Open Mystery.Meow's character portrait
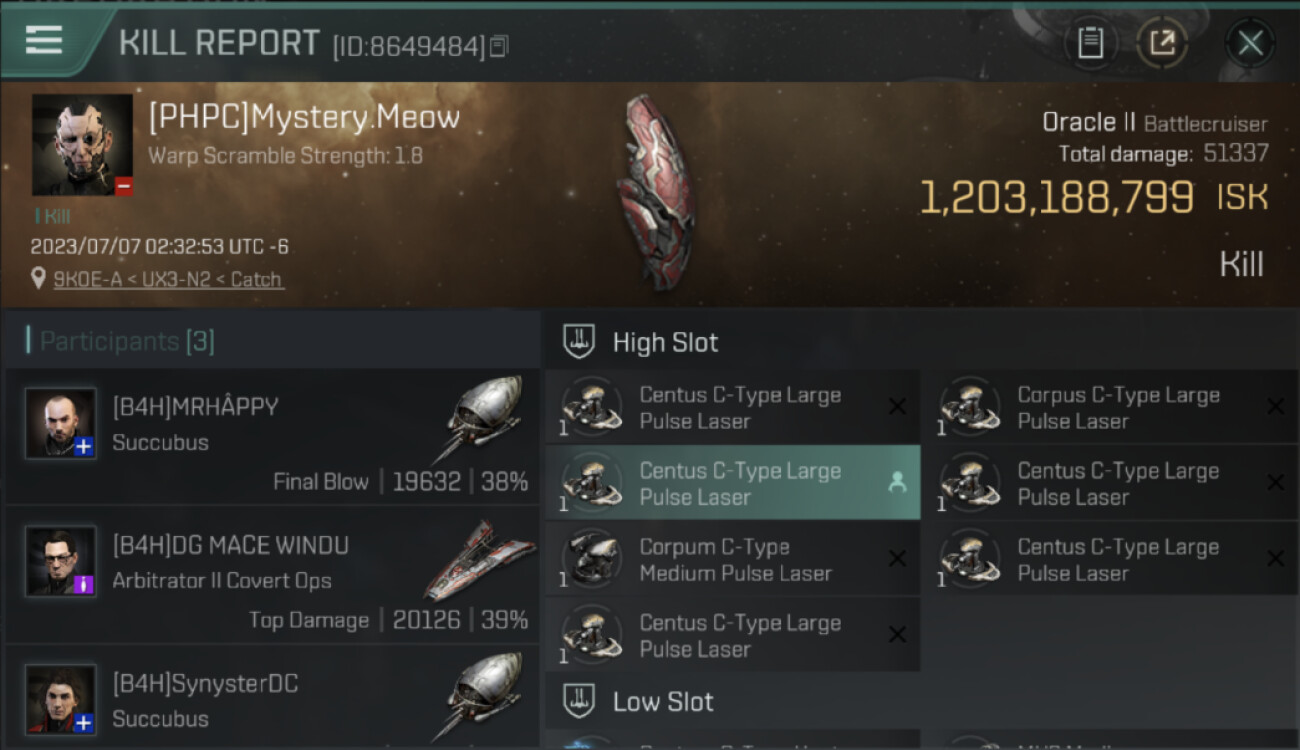 (x=82, y=144)
